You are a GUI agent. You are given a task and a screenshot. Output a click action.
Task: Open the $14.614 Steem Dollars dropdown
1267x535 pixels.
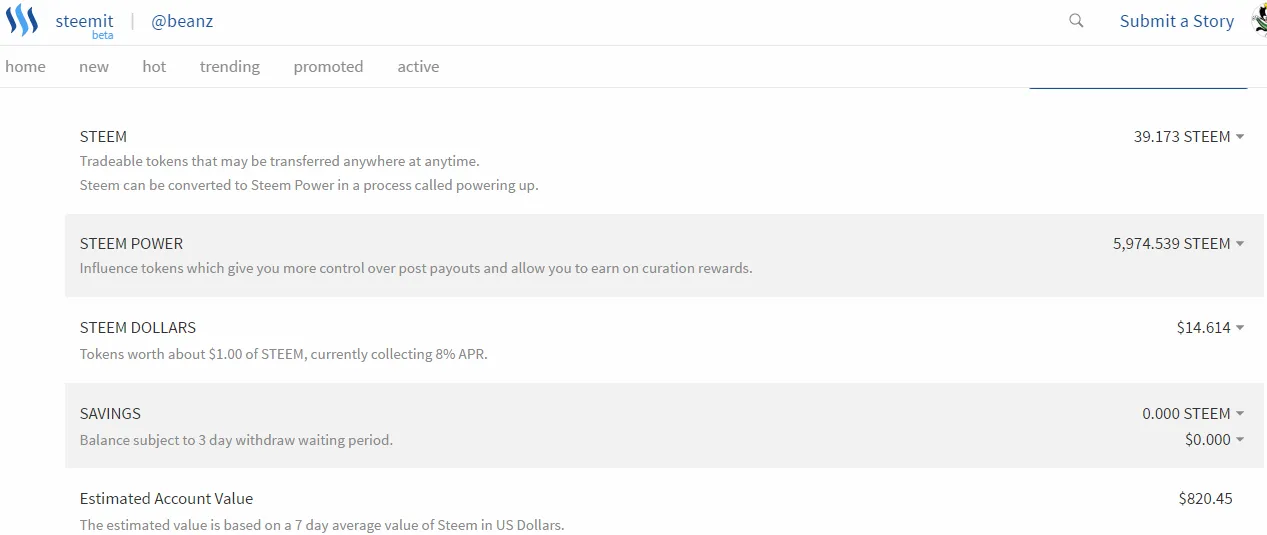tap(1211, 328)
